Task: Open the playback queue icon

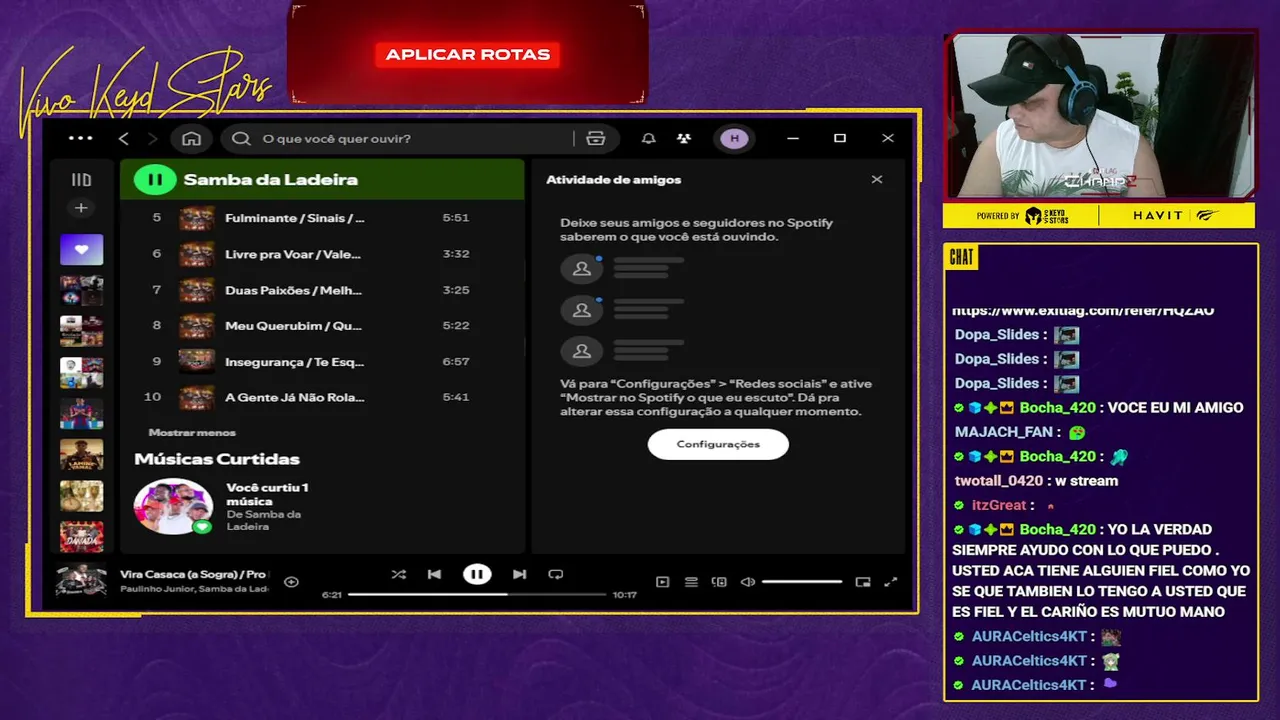Action: click(691, 582)
